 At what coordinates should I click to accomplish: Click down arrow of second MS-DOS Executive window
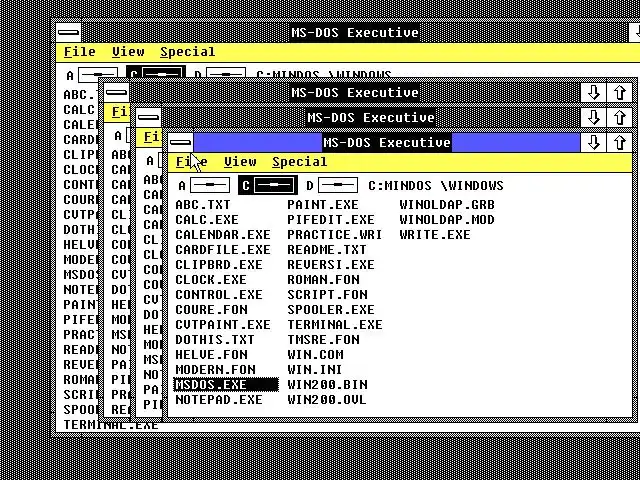pyautogui.click(x=593, y=93)
